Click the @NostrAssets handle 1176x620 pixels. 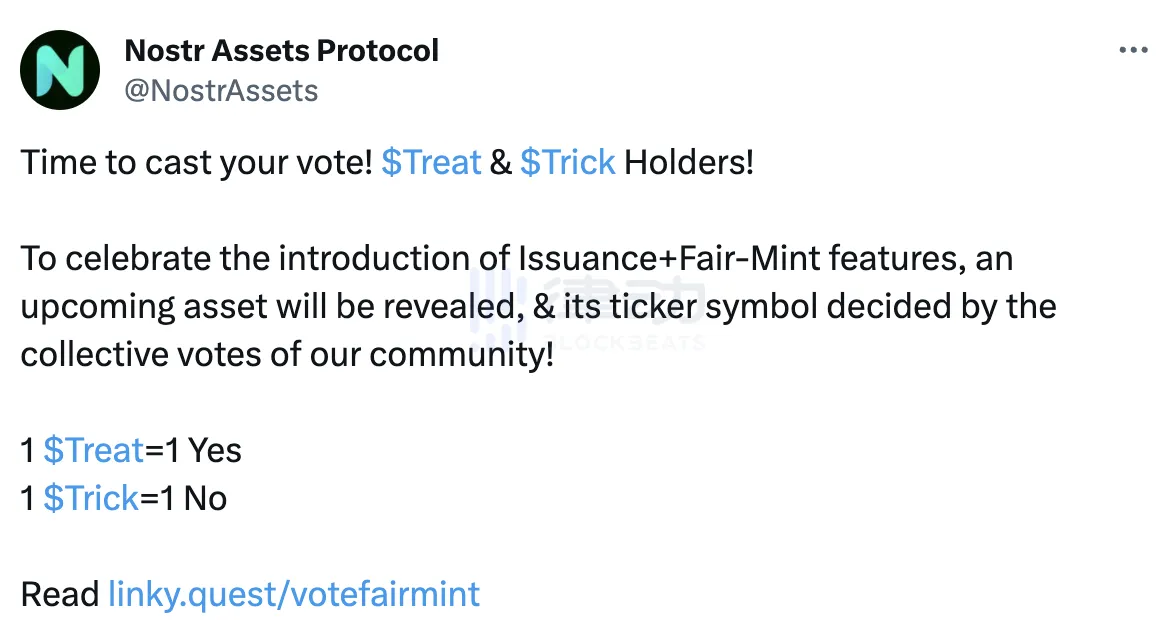pyautogui.click(x=221, y=91)
